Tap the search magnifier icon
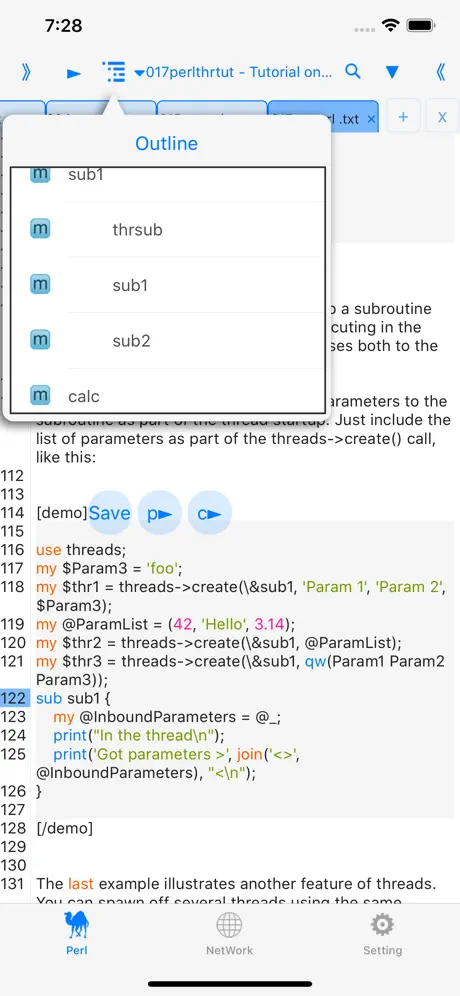Screen dimensions: 460x996 tap(353, 71)
